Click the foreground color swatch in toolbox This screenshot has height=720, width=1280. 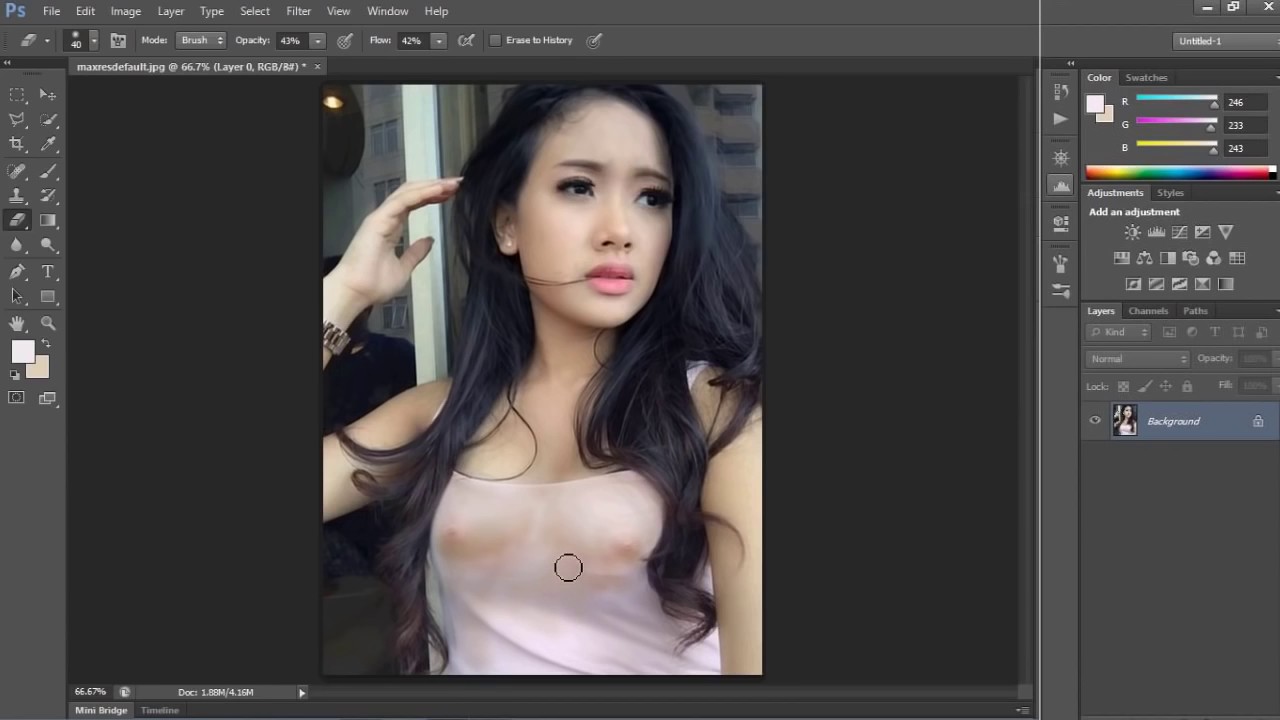[21, 351]
